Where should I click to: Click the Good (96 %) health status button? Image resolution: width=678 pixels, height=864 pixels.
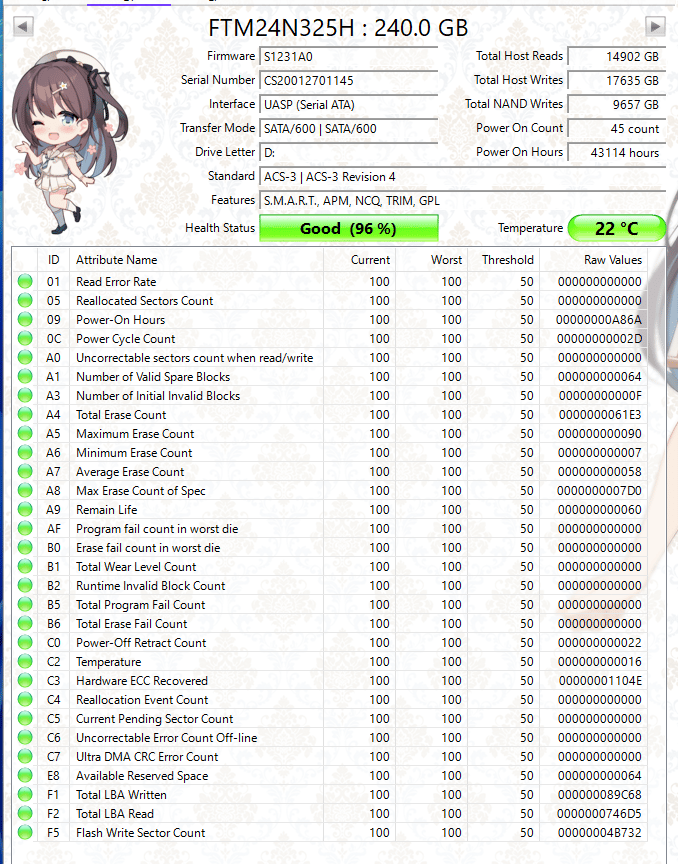click(348, 228)
